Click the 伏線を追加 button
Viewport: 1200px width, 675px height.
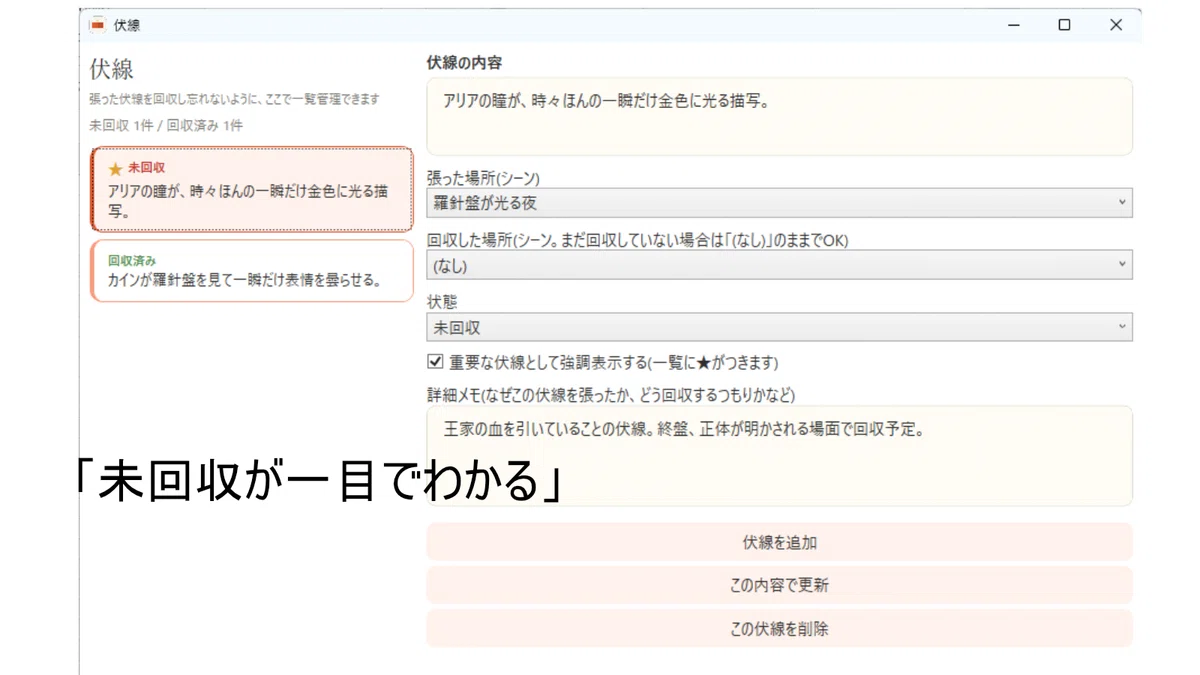[x=779, y=543]
